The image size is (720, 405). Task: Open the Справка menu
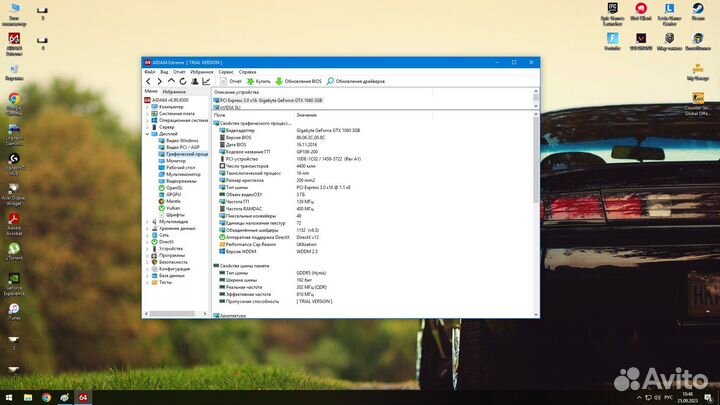[x=248, y=72]
